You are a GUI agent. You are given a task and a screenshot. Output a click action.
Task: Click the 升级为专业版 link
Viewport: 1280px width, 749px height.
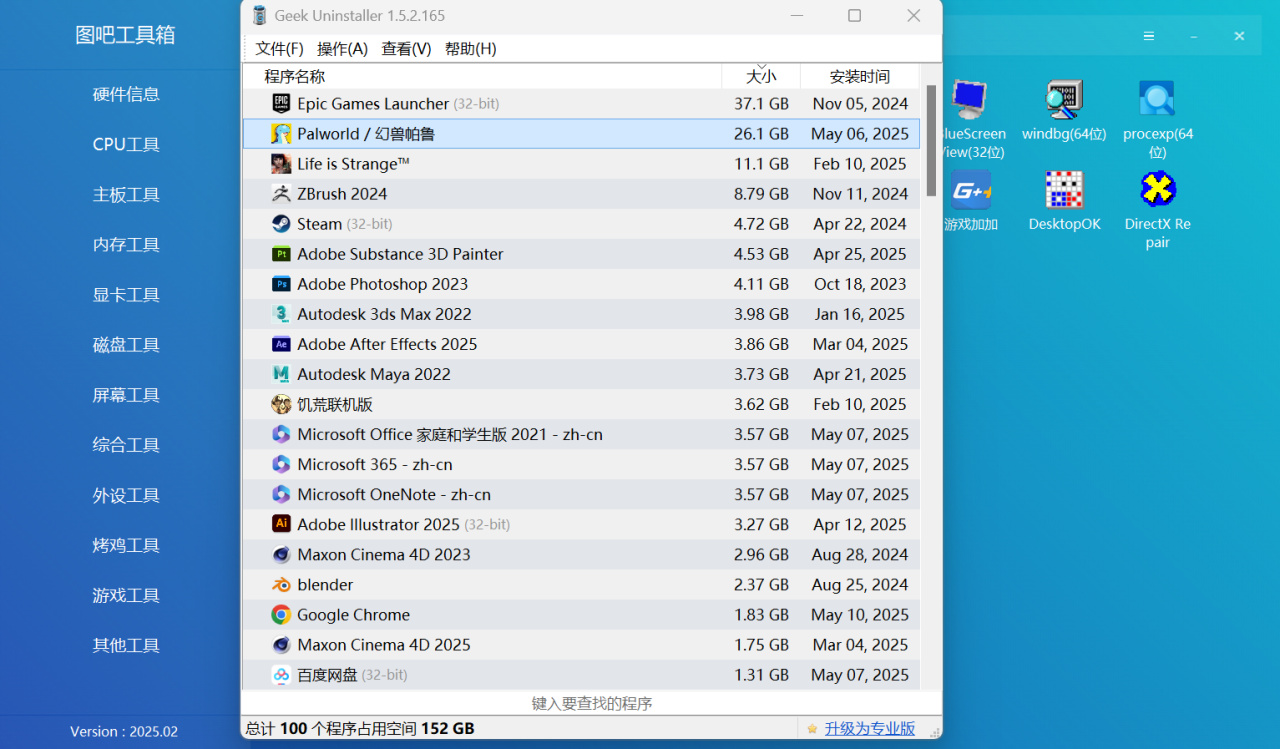click(869, 729)
